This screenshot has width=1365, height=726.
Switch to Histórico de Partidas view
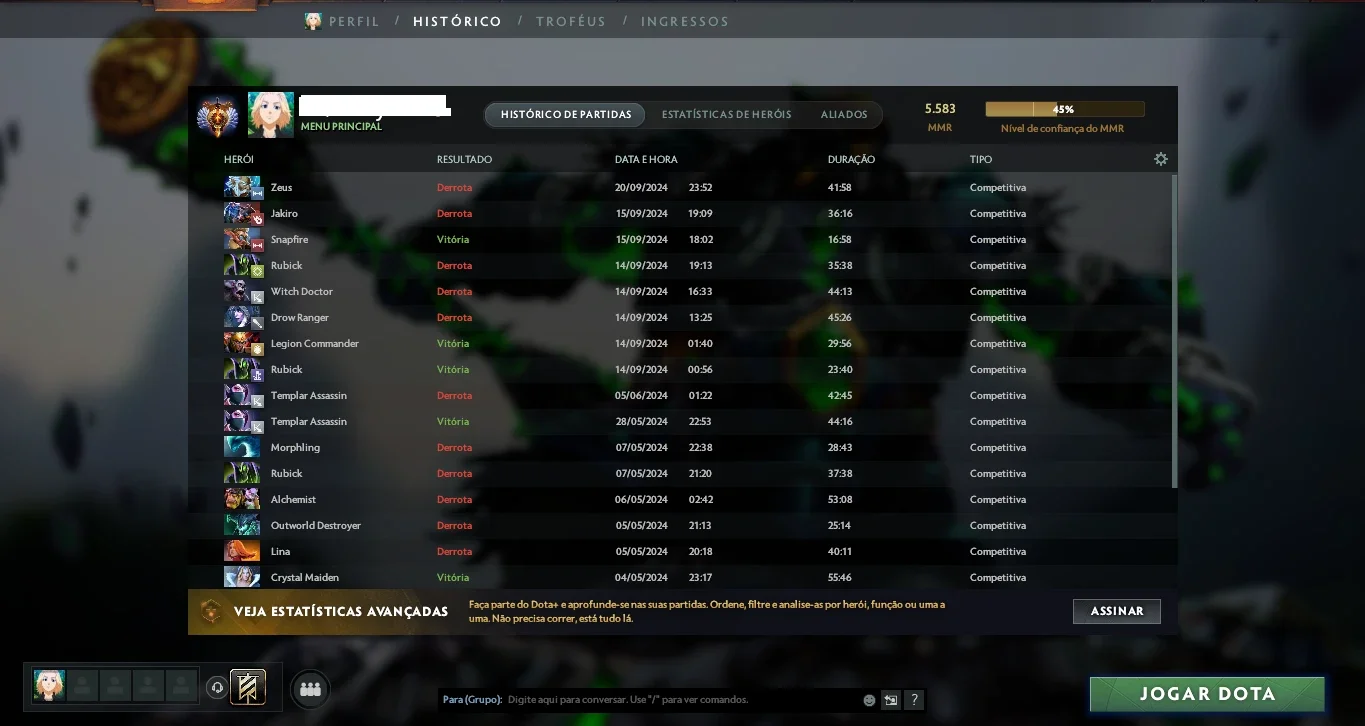[566, 114]
